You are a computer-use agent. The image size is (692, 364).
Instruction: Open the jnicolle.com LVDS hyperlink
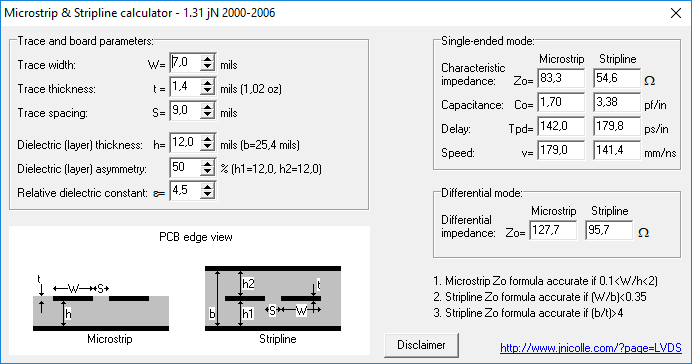point(591,348)
